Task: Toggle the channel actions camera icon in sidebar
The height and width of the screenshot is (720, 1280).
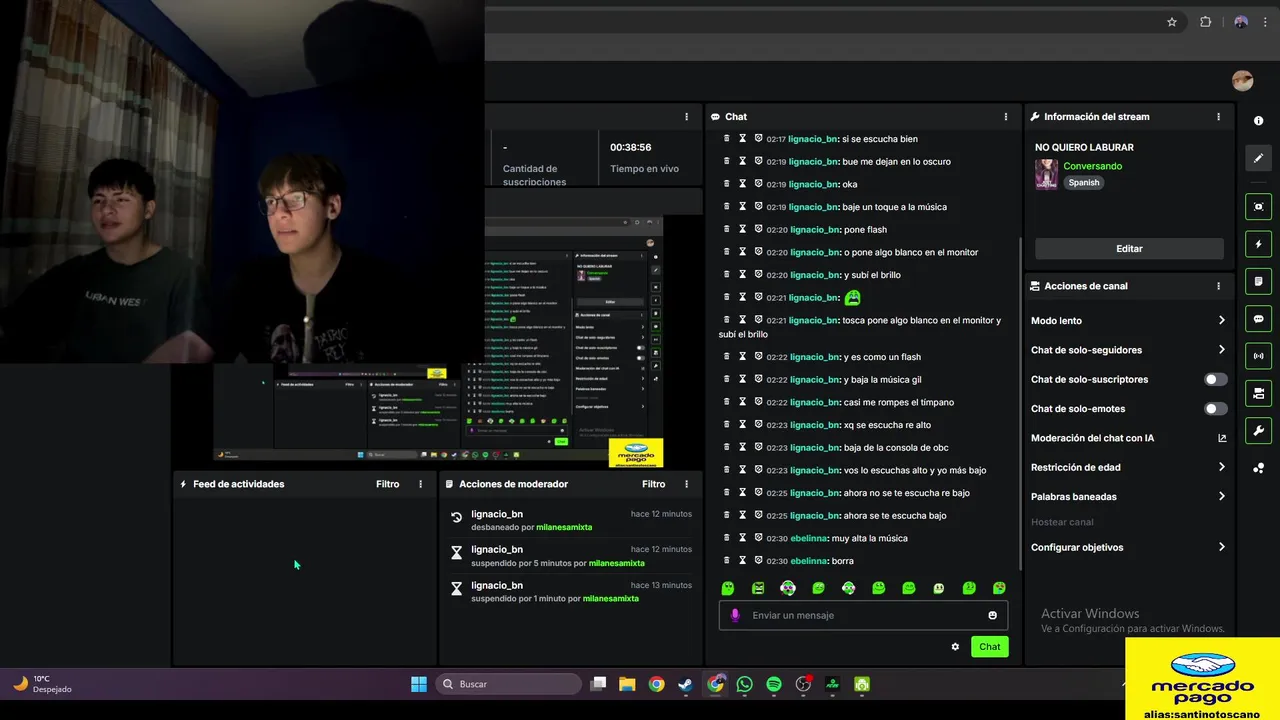Action: coord(1258,393)
